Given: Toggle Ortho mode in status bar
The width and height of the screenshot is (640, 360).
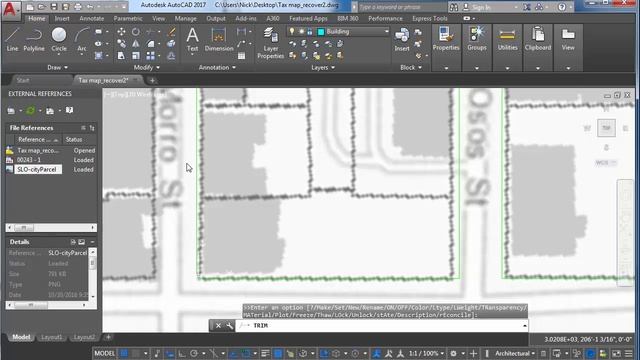Looking at the screenshot, I should click(182, 353).
